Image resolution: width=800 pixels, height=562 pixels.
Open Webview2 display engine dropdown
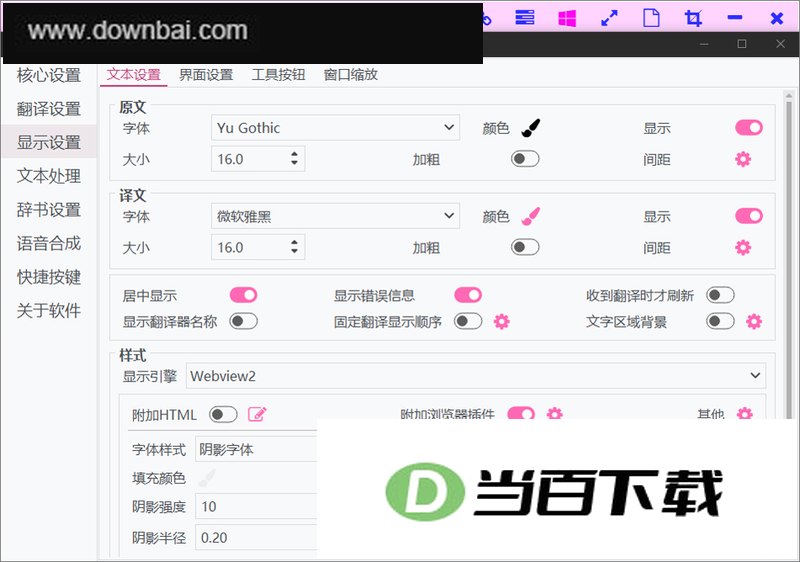pos(476,376)
